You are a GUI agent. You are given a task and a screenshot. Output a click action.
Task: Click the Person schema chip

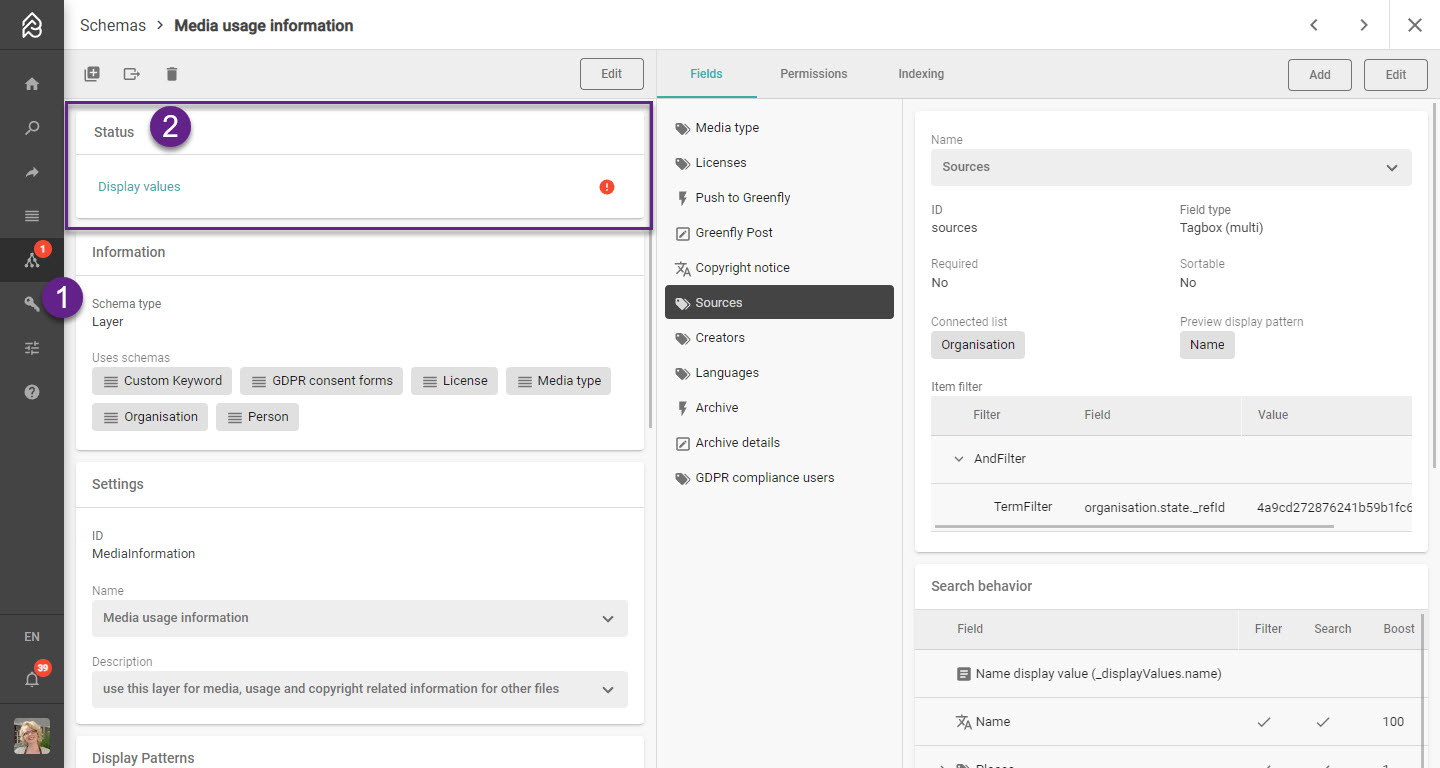[257, 417]
